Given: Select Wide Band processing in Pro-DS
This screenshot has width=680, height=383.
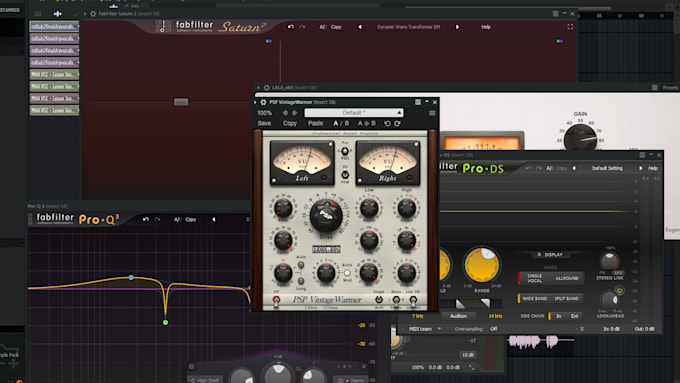Looking at the screenshot, I should [534, 298].
